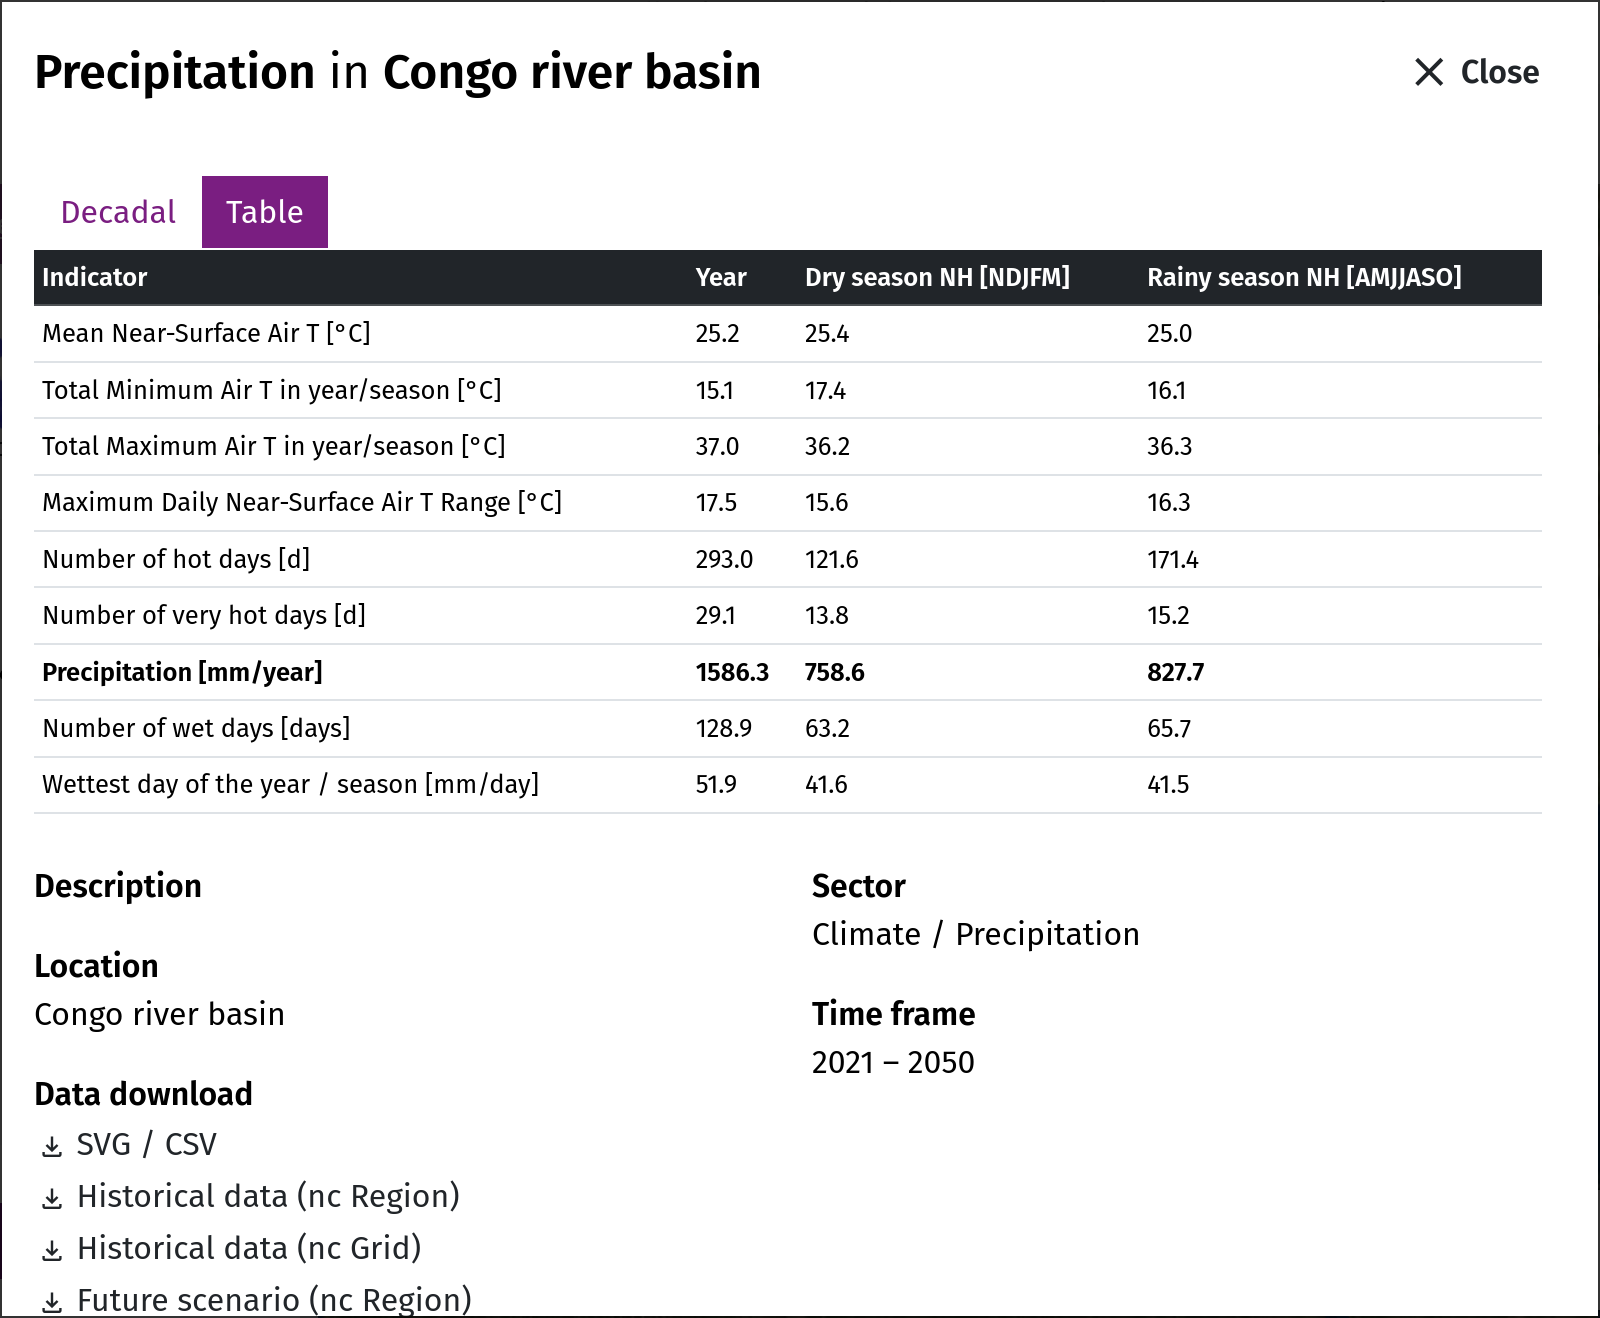Image resolution: width=1600 pixels, height=1318 pixels.
Task: Click download icon for Future scenario (nc Region)
Action: 52,1302
